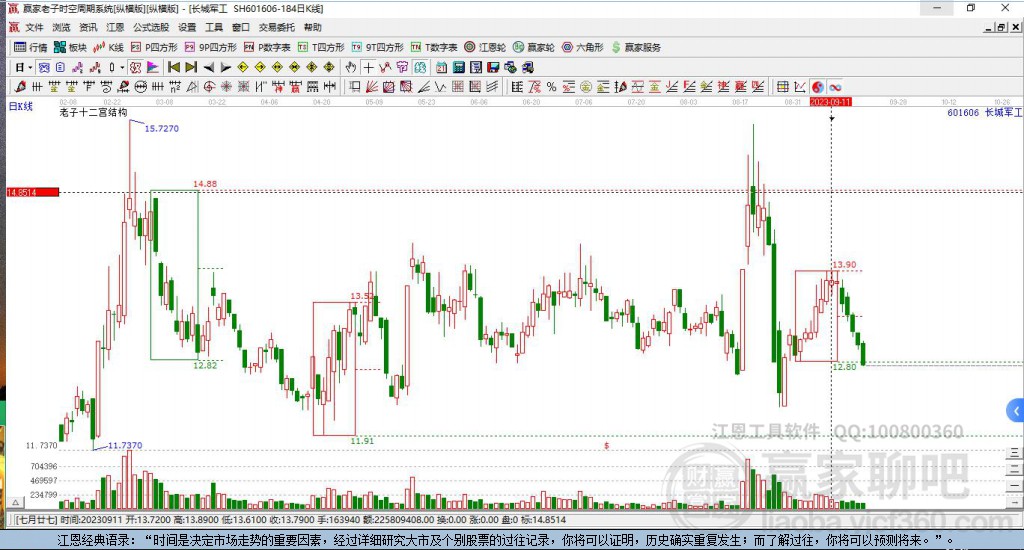This screenshot has height=550, width=1024.
Task: Click the yellow diamond with right arrow
Action: (x=260, y=67)
